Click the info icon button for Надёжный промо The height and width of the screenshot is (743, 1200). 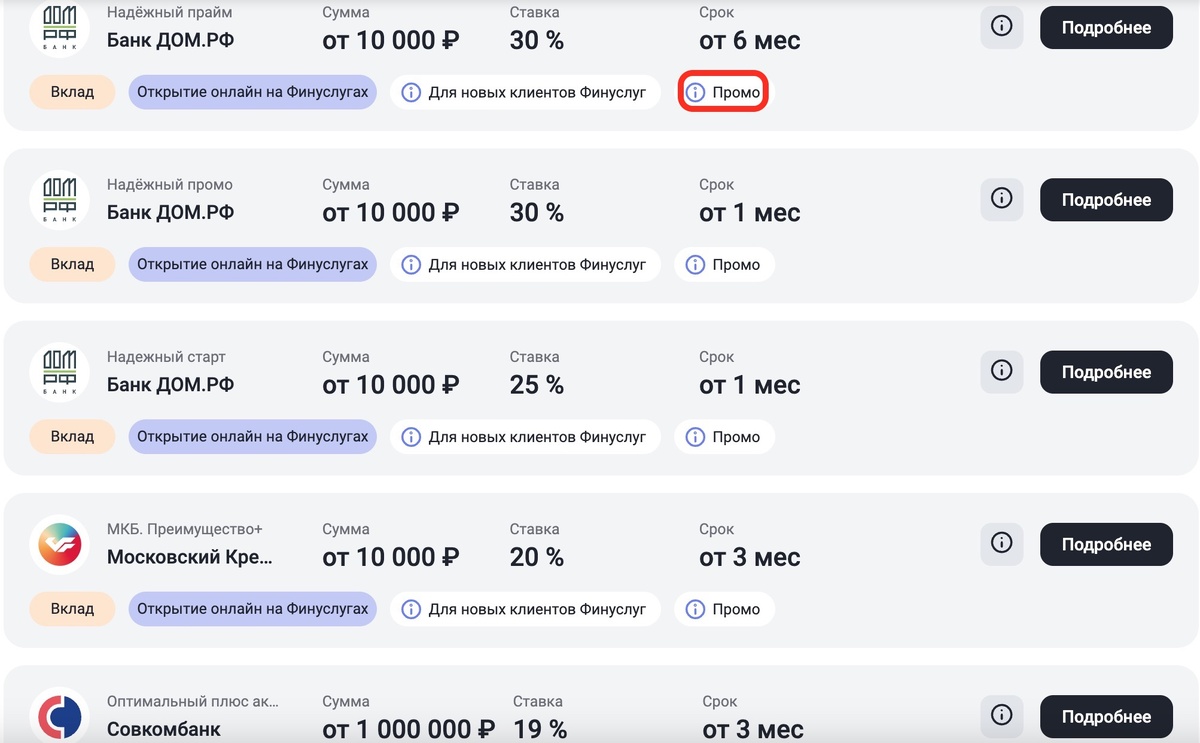(1001, 199)
